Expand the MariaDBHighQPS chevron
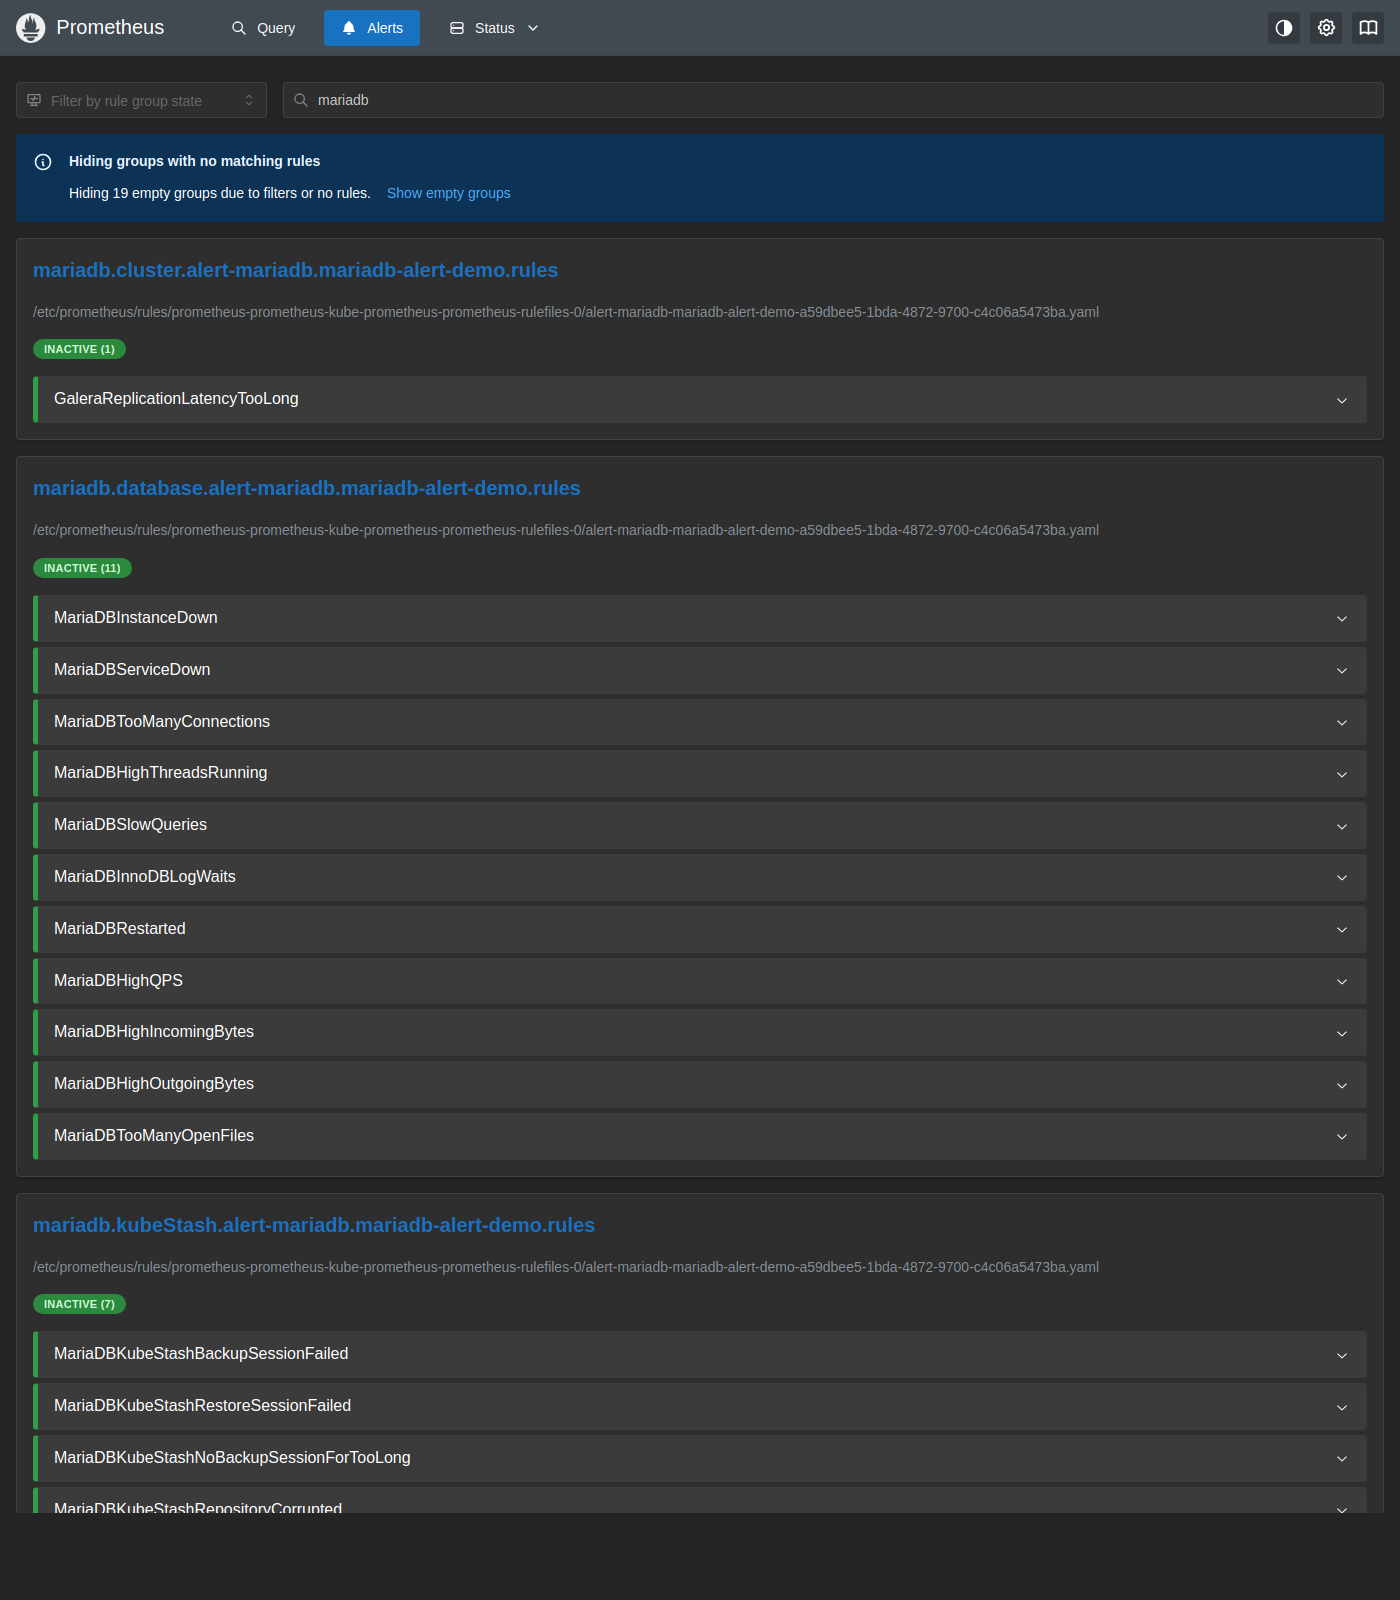Image resolution: width=1400 pixels, height=1600 pixels. click(x=1342, y=982)
